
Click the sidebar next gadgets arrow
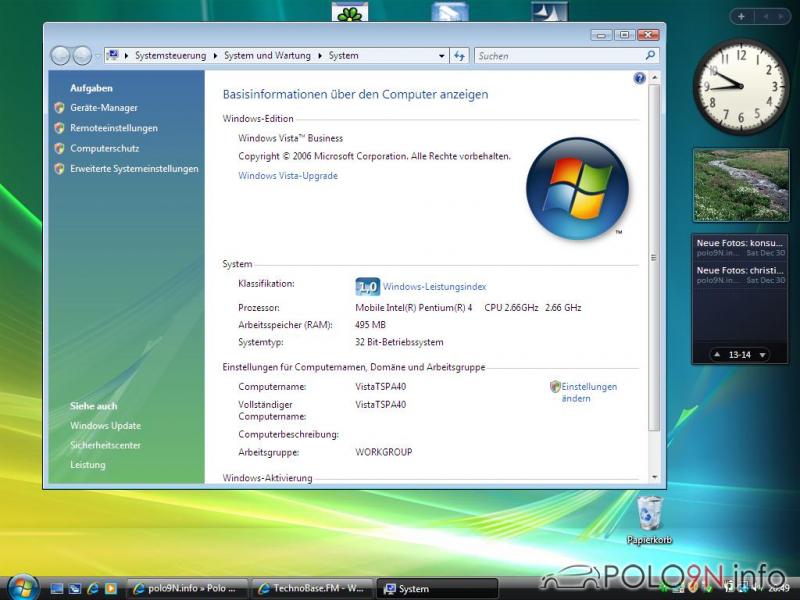coord(781,16)
